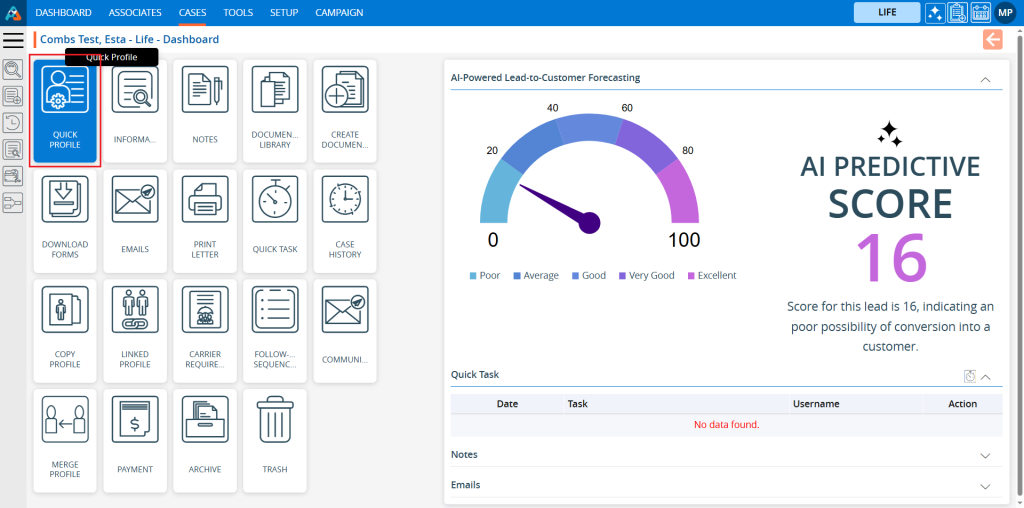The height and width of the screenshot is (508, 1024).
Task: Open the Document Library tile
Action: click(275, 111)
